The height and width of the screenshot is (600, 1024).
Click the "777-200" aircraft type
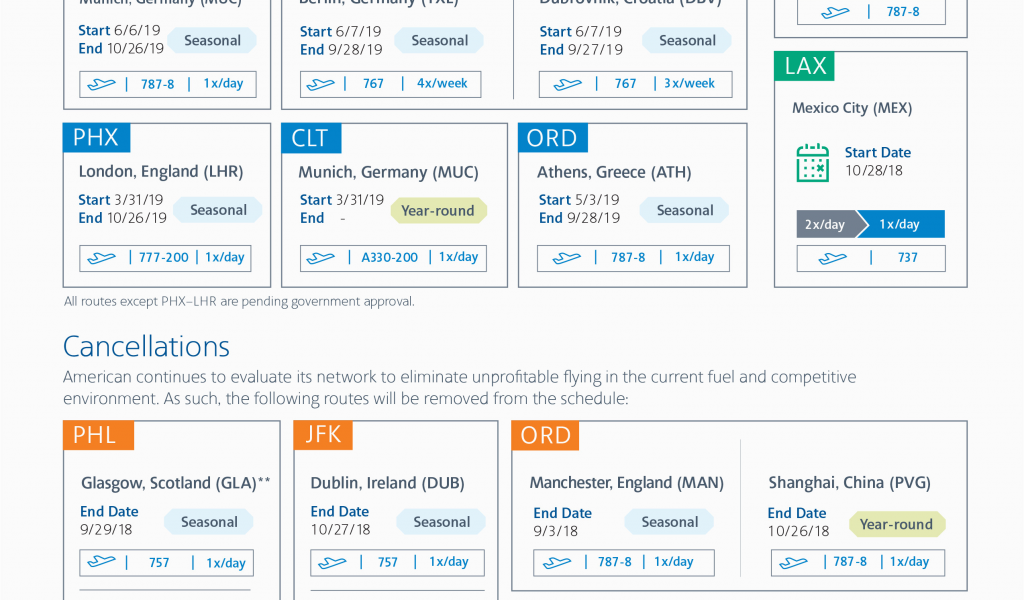163,258
